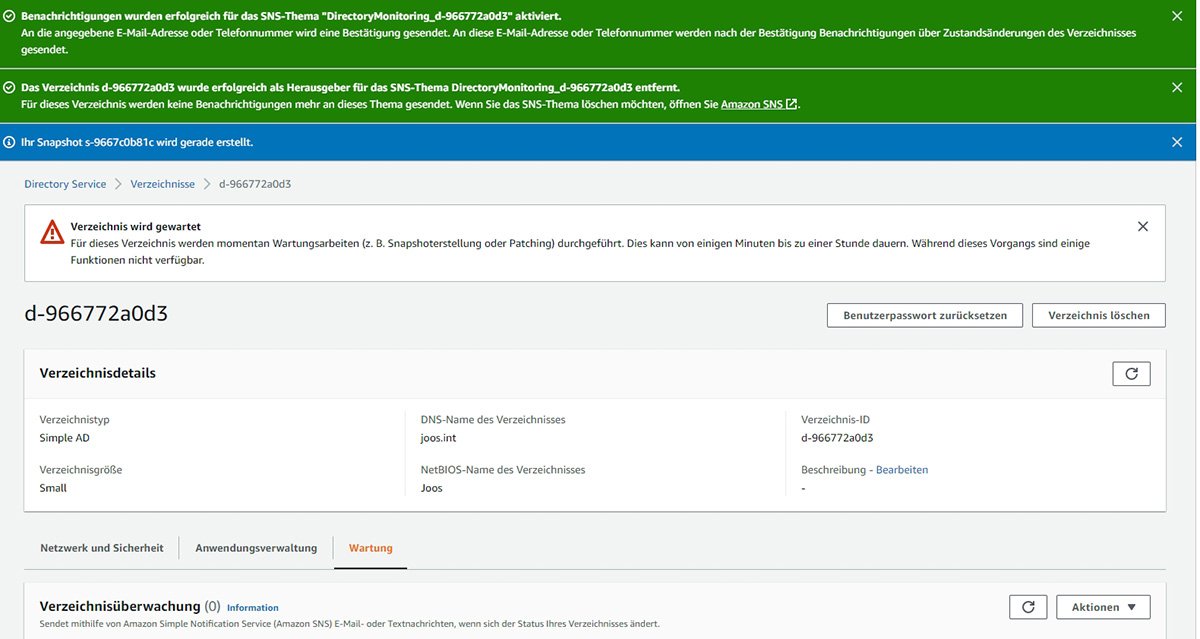Image resolution: width=1200 pixels, height=639 pixels.
Task: Click the Information link near Verzeichnisüberwachung
Action: 252,607
